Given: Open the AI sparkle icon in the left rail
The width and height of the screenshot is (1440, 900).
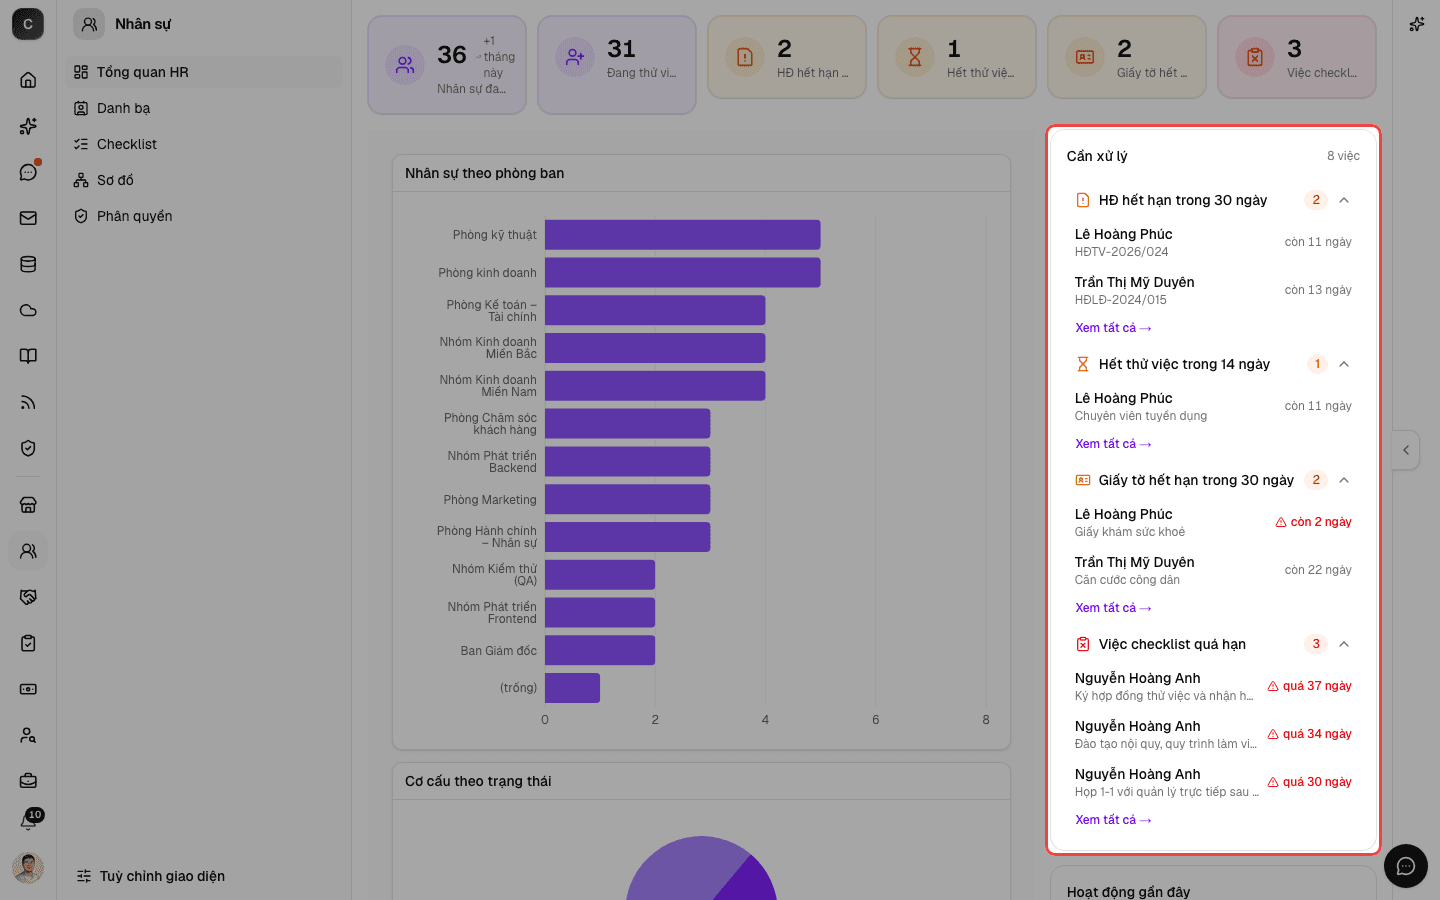Looking at the screenshot, I should point(28,126).
